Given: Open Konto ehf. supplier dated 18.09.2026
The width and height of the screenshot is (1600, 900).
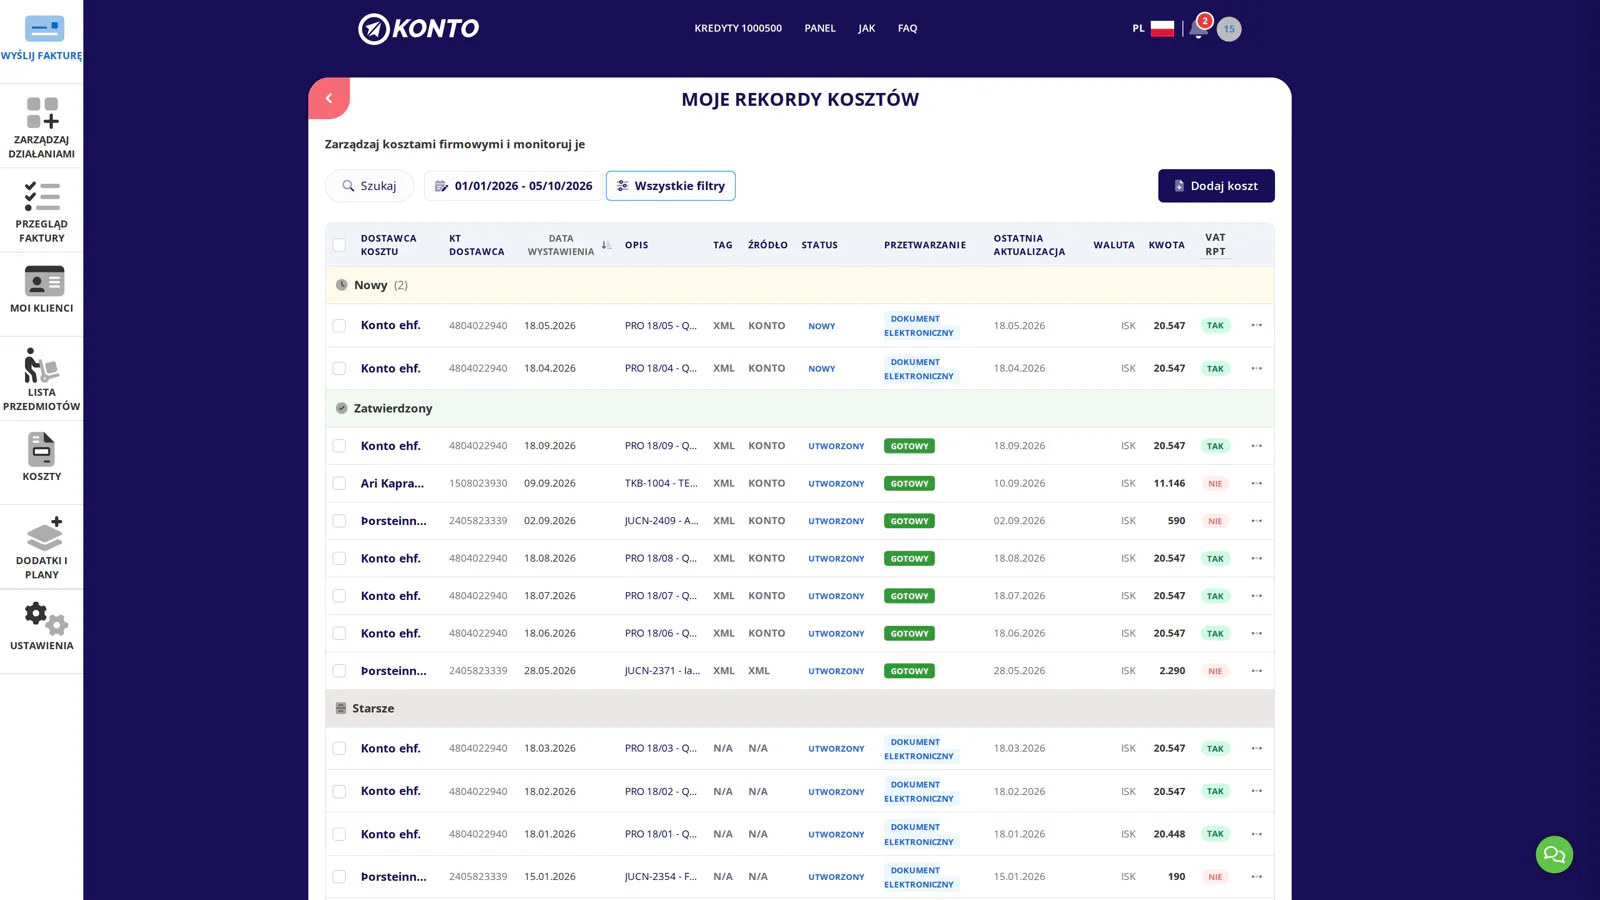Looking at the screenshot, I should [390, 446].
